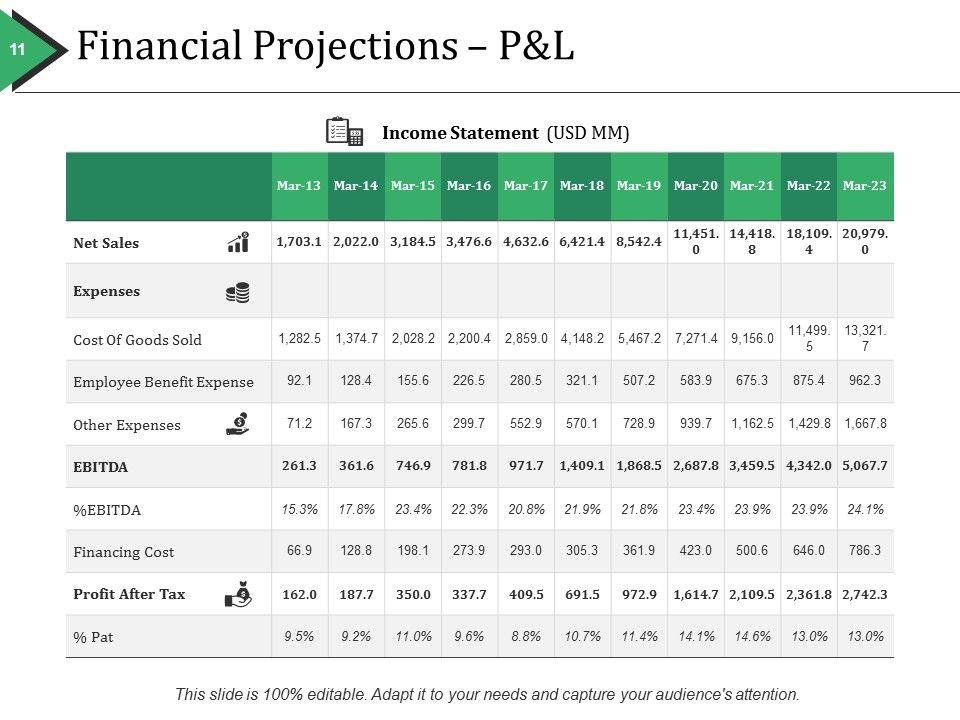Click the Other Expenses hand-with-coin icon
Image resolution: width=960 pixels, height=720 pixels.
(238, 424)
